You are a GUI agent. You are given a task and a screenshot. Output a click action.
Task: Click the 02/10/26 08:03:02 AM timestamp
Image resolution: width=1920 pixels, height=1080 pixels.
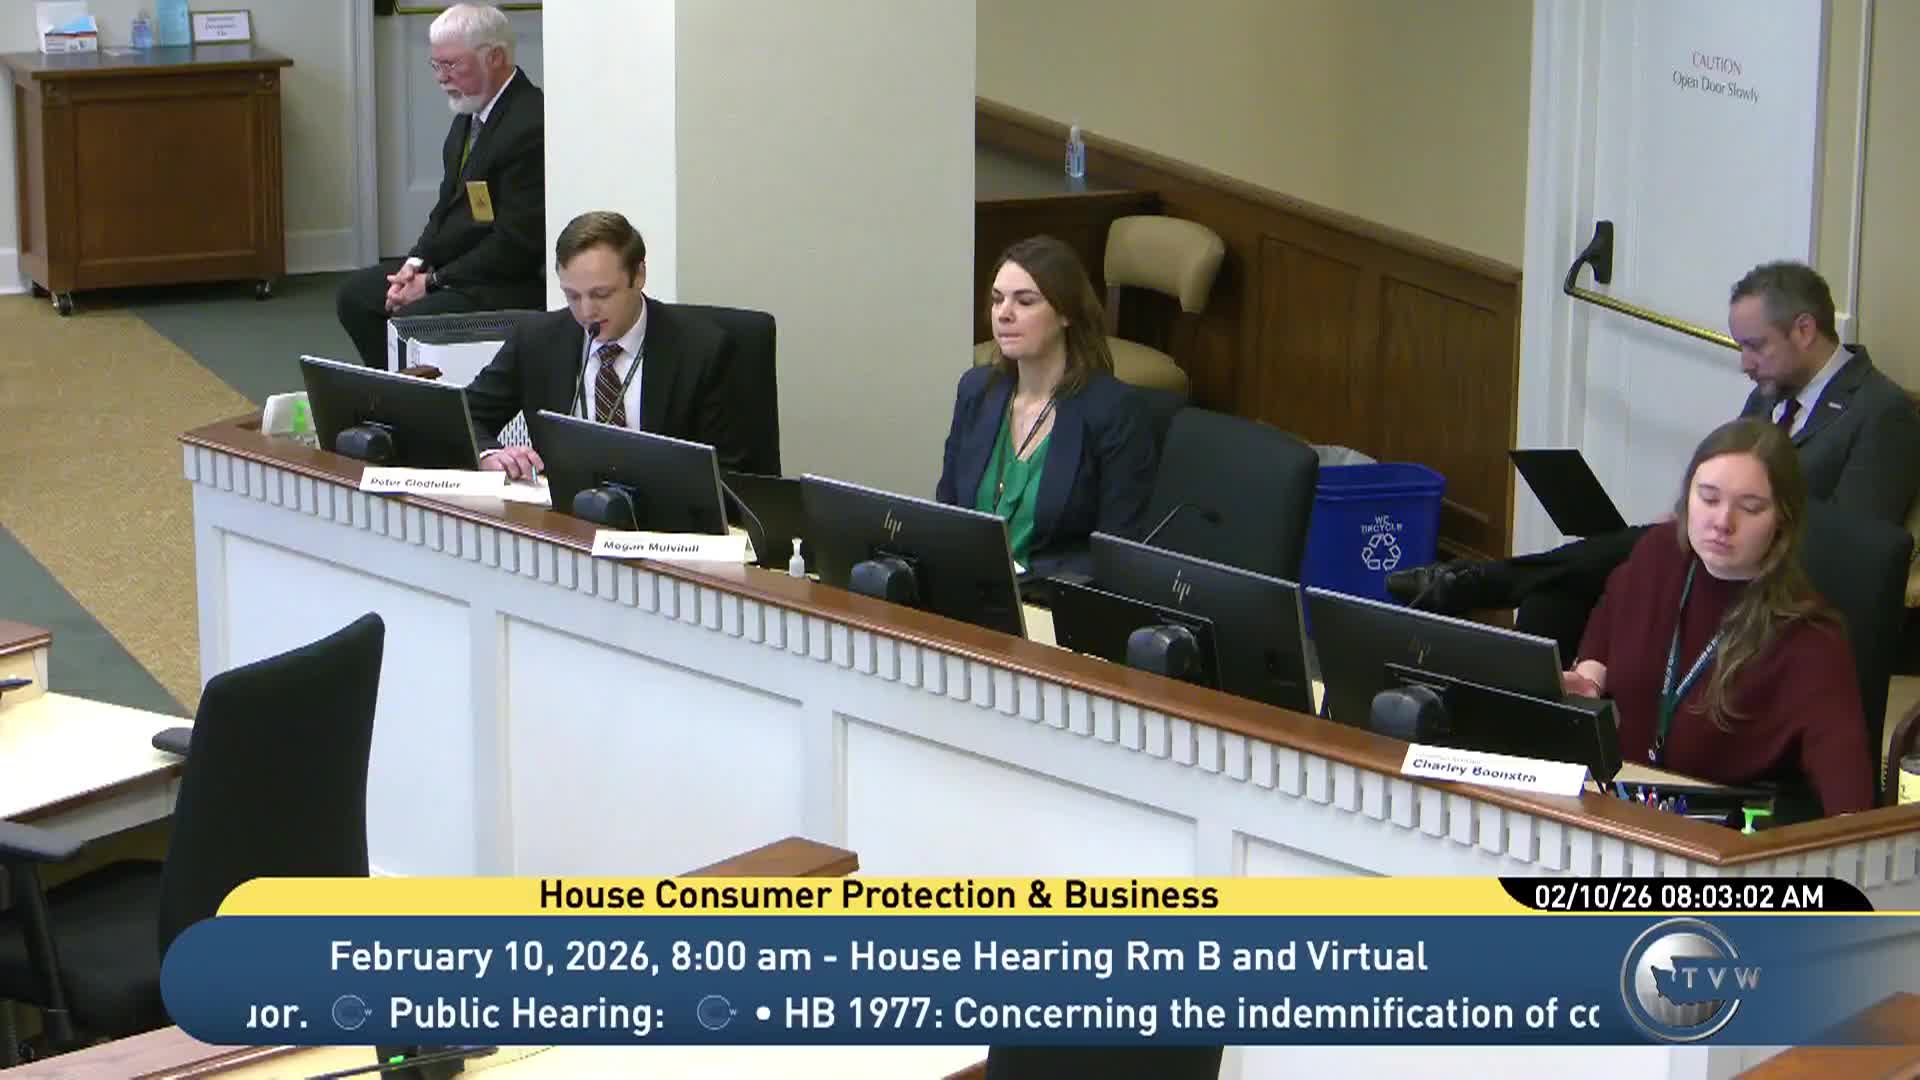pyautogui.click(x=1679, y=896)
